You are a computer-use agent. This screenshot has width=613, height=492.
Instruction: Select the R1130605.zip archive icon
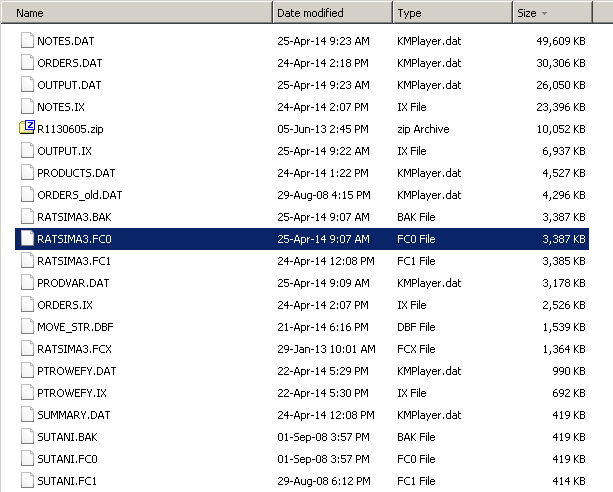click(27, 127)
